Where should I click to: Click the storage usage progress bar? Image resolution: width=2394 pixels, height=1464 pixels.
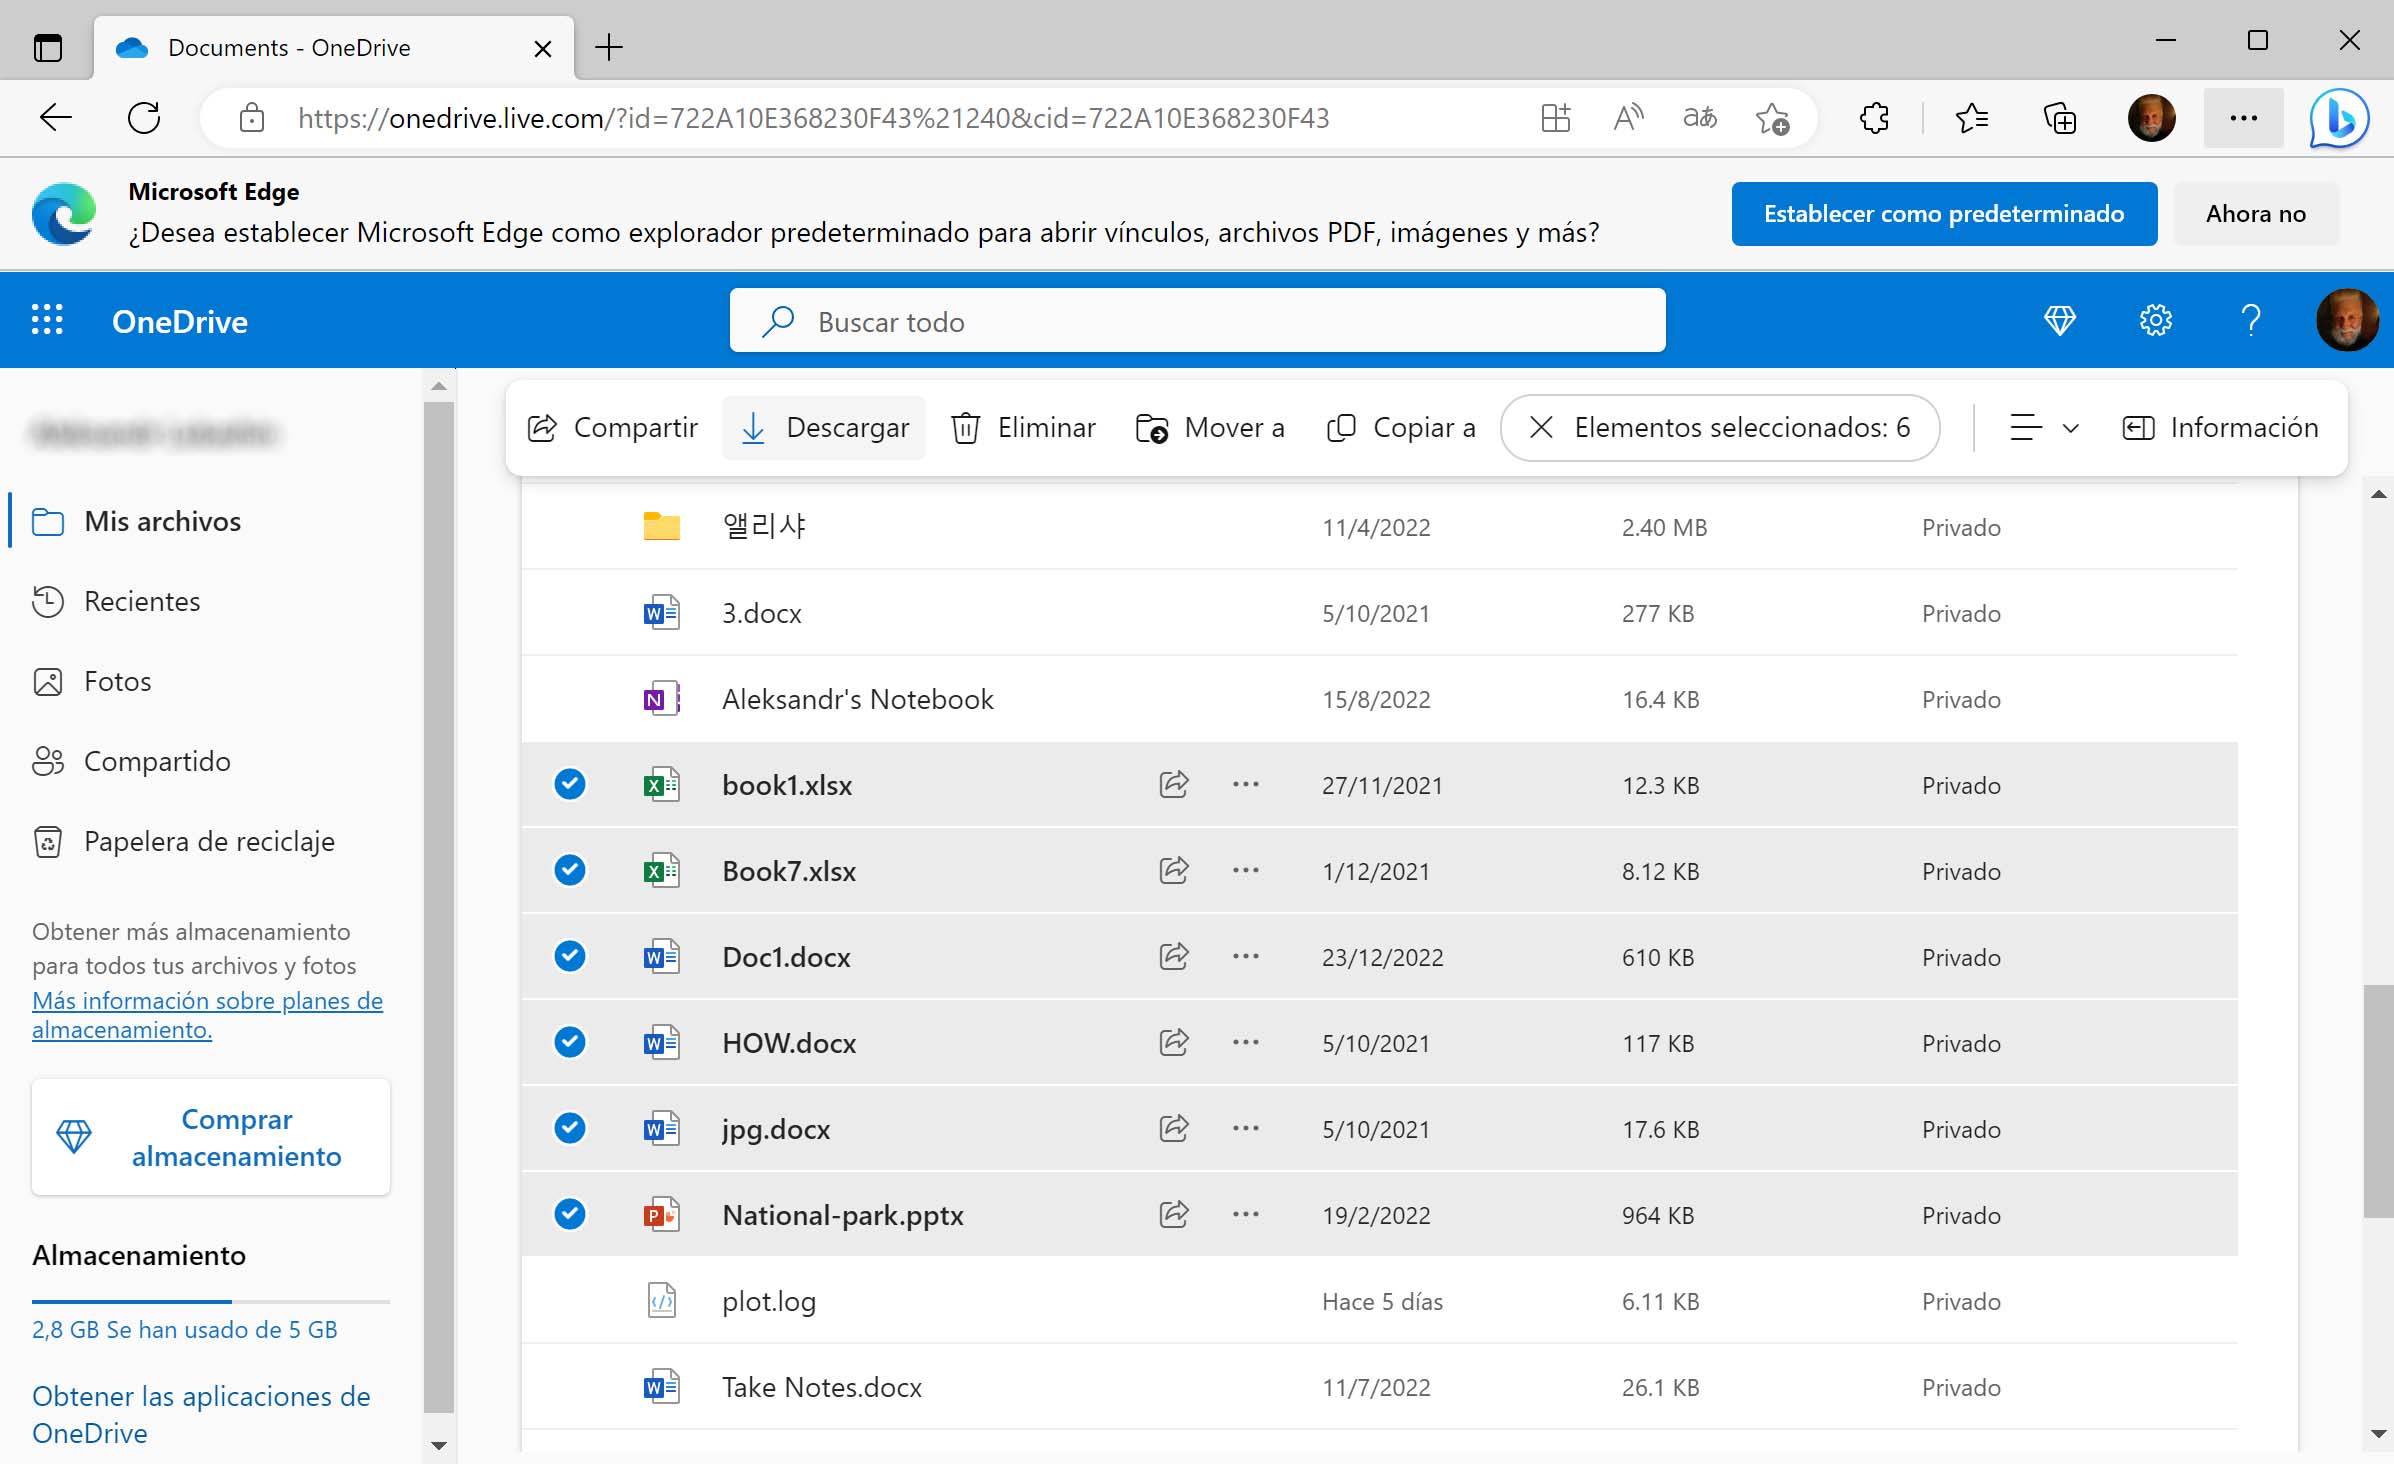211,1301
